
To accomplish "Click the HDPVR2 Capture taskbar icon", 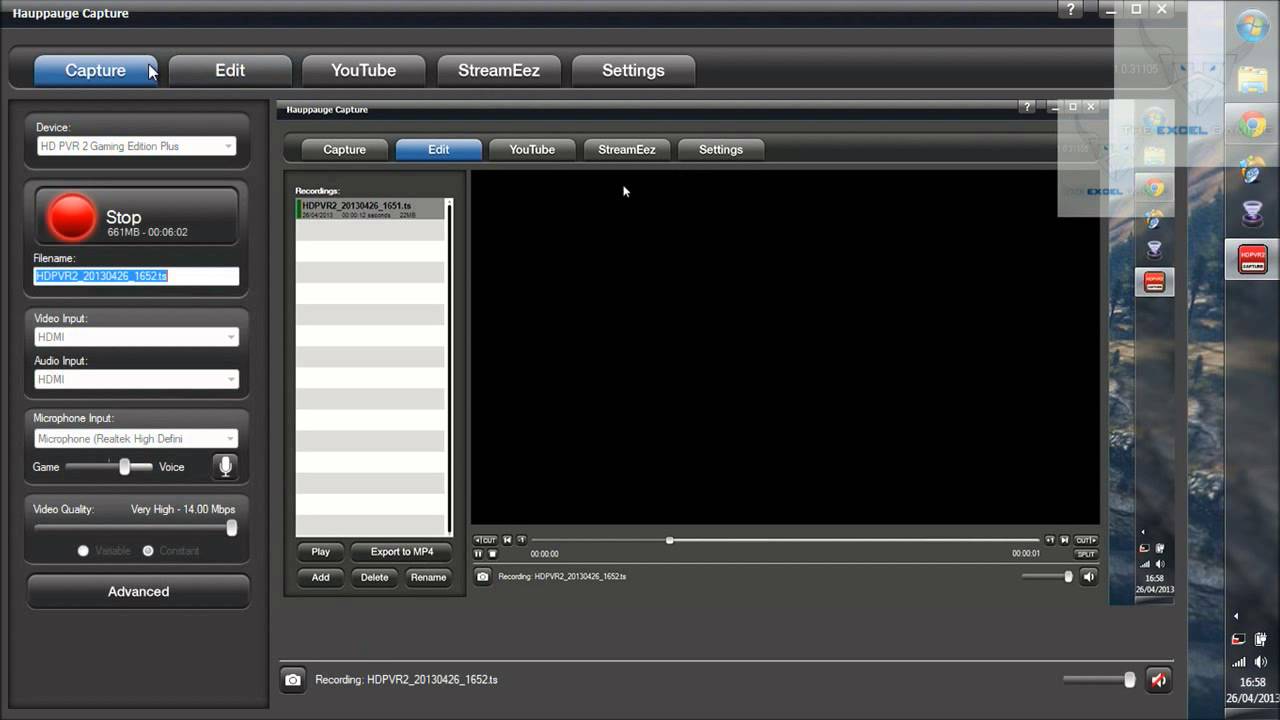I will tap(1252, 260).
